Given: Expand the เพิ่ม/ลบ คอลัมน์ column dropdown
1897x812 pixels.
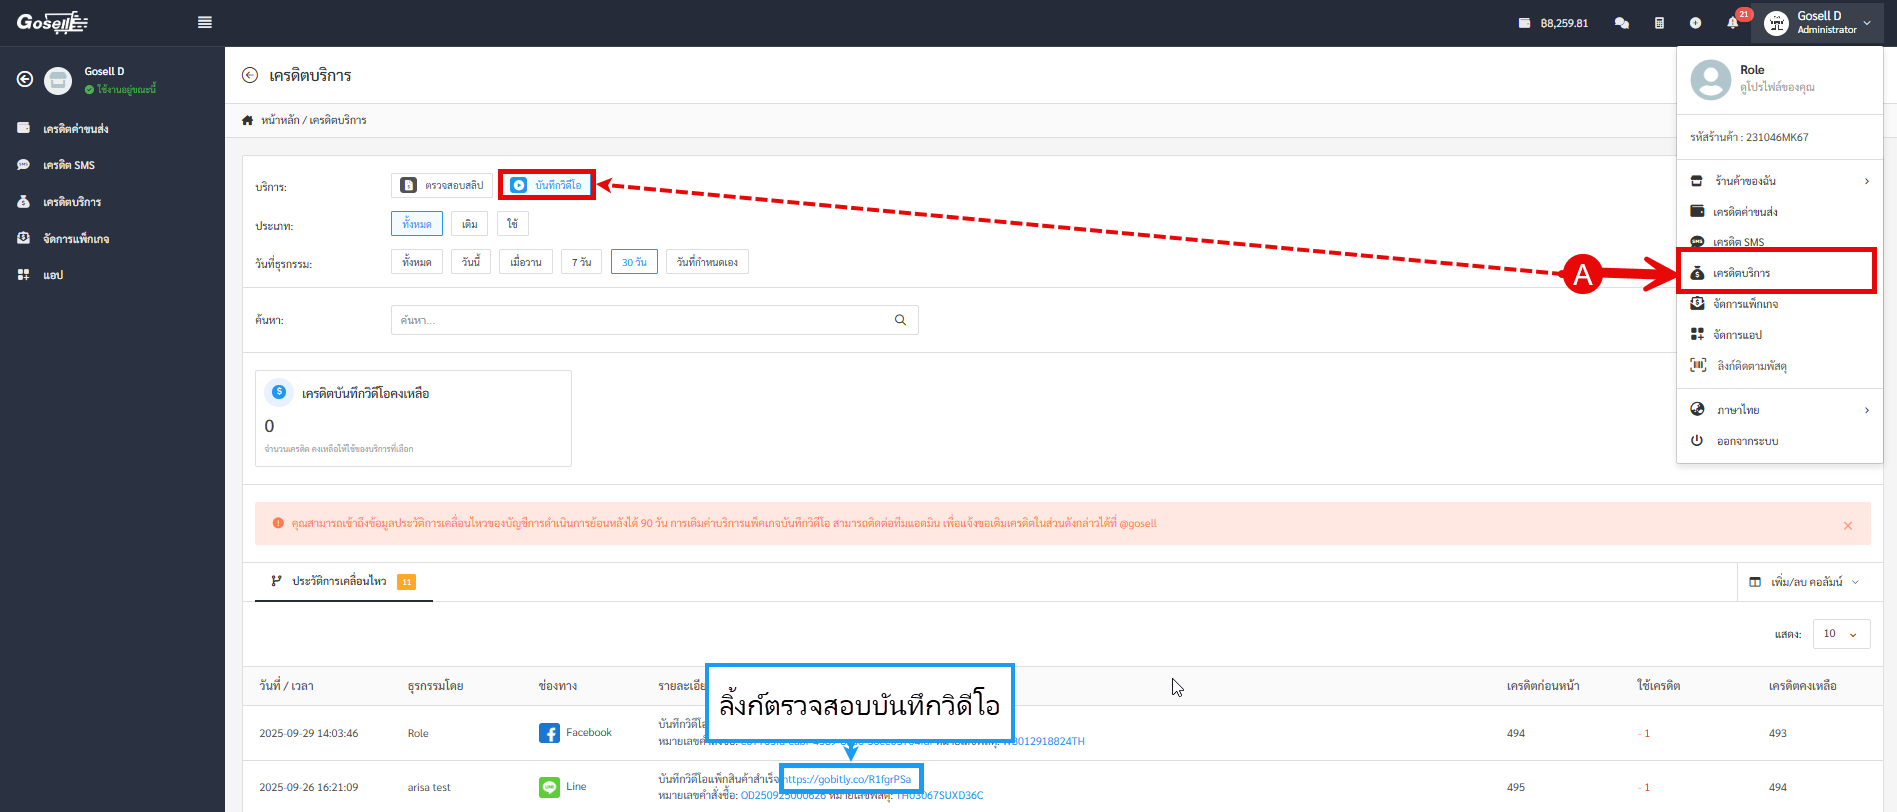Looking at the screenshot, I should point(1804,582).
